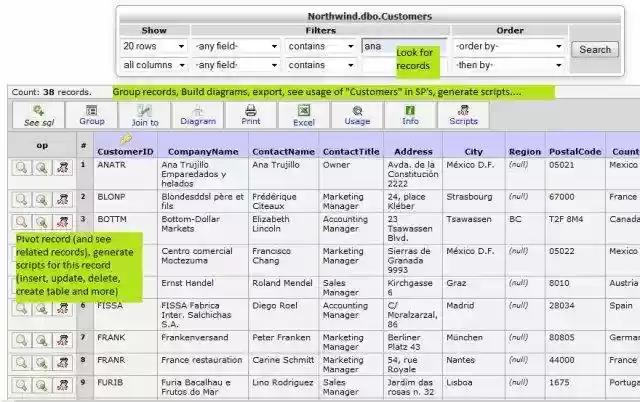Click the Print toolbar icon
640x402 pixels.
point(251,115)
